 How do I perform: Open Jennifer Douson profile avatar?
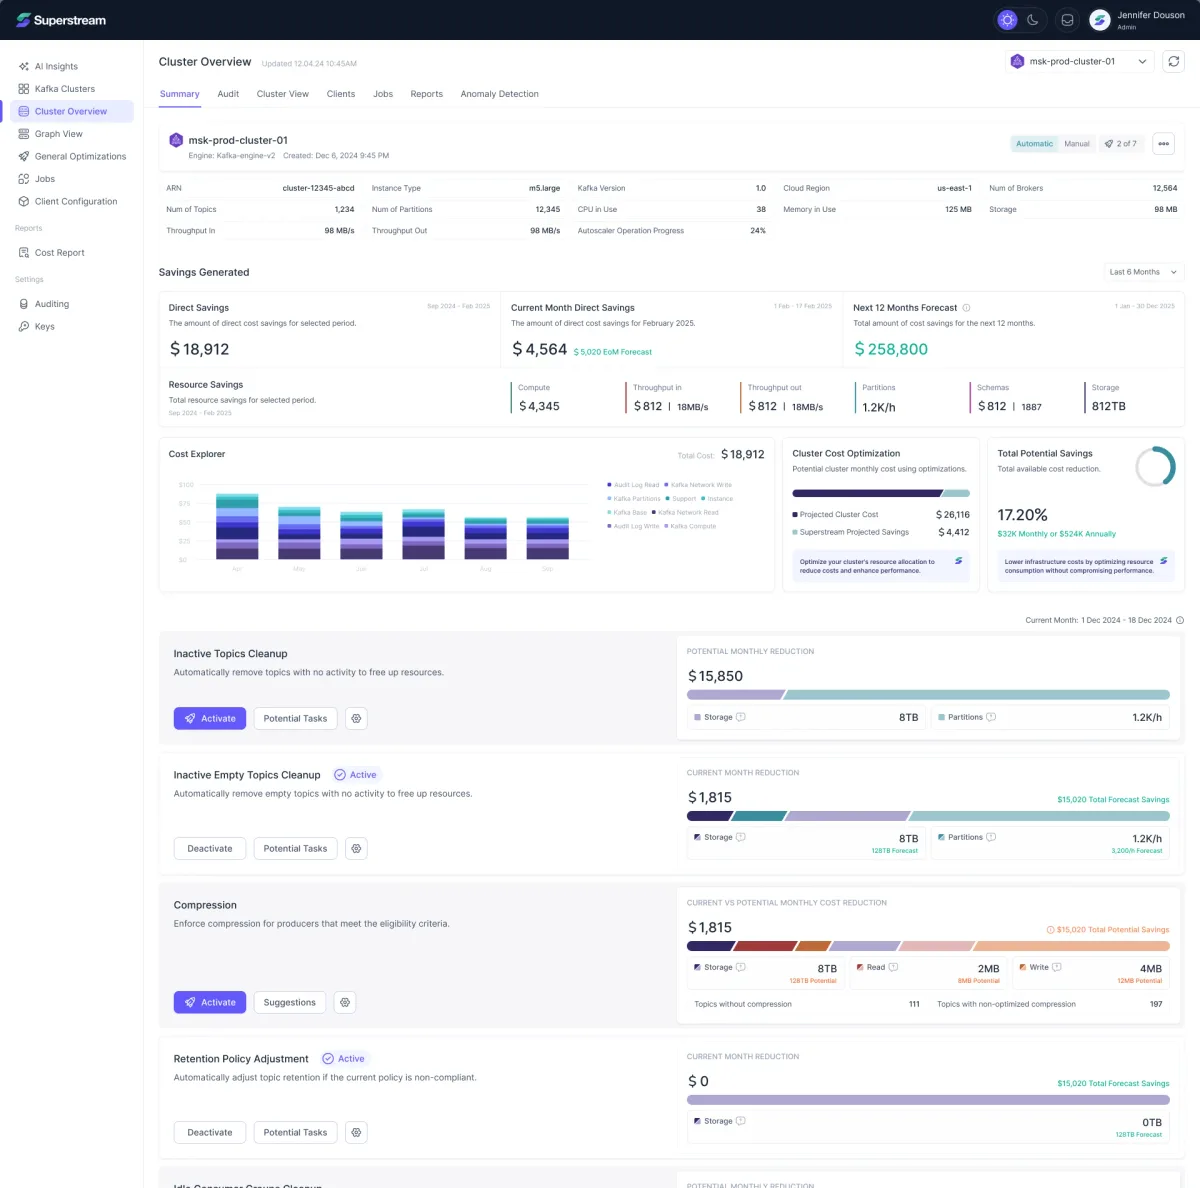coord(1100,20)
